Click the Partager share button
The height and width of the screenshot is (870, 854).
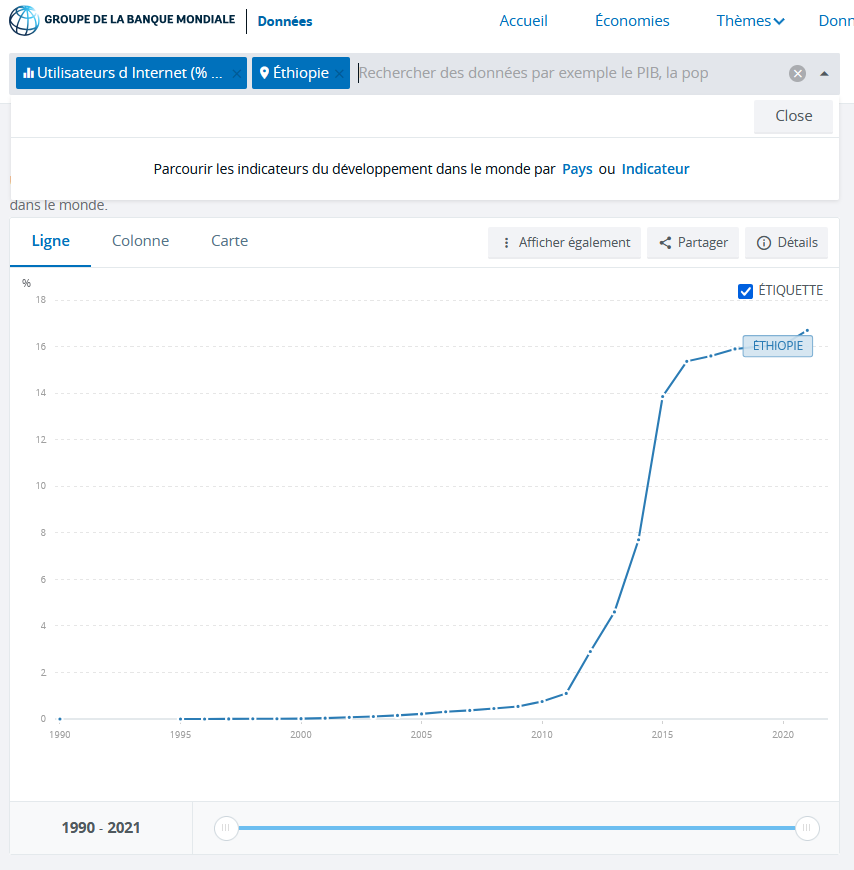coord(693,242)
